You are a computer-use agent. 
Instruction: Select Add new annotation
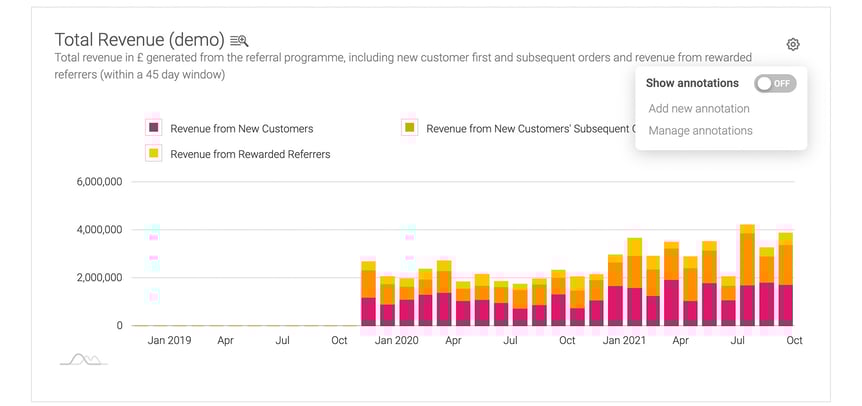click(699, 108)
